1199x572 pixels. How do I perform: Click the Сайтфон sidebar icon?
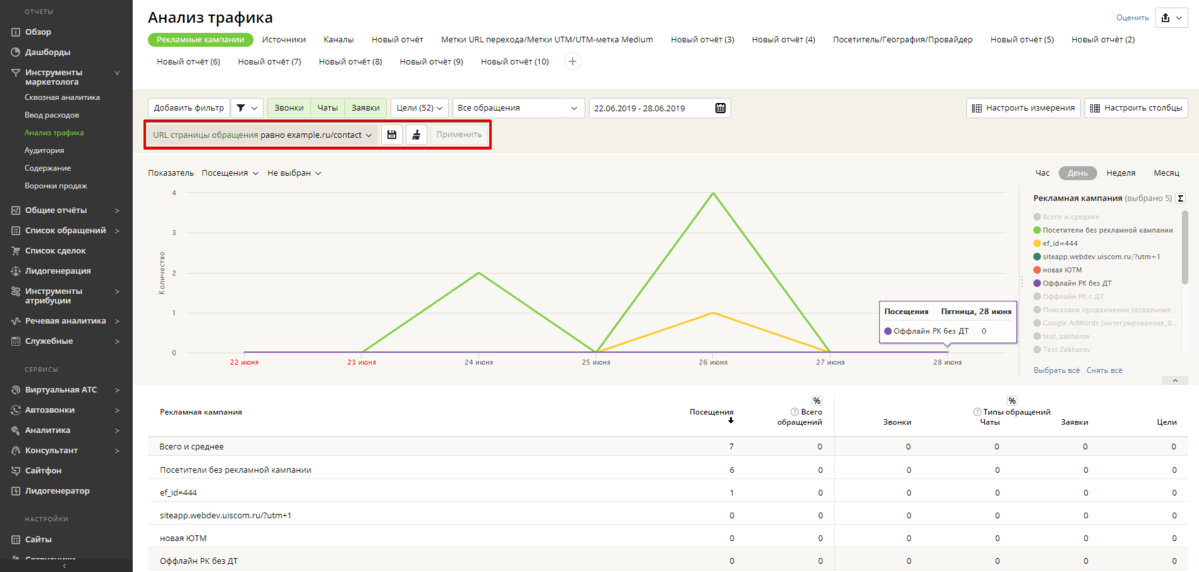point(15,470)
